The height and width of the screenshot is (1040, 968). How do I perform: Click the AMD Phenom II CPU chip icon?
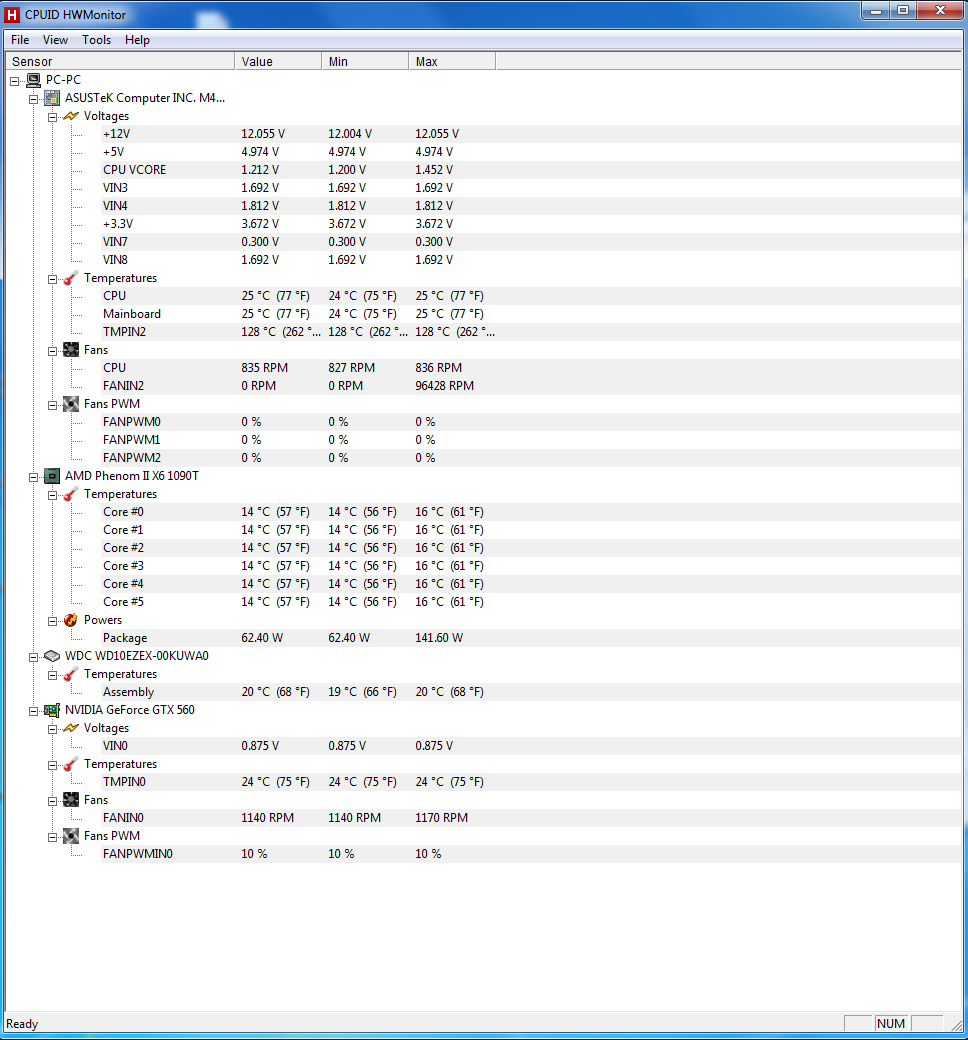tap(52, 476)
